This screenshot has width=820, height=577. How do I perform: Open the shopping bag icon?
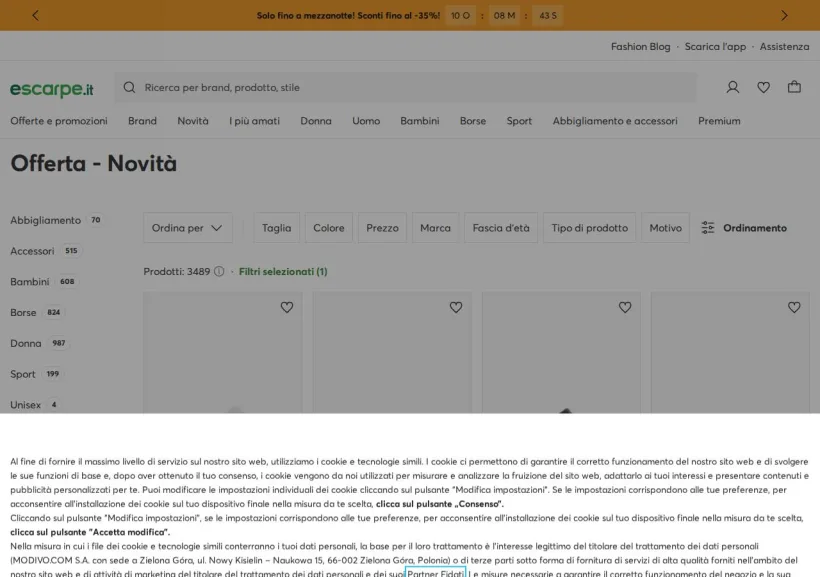(794, 87)
